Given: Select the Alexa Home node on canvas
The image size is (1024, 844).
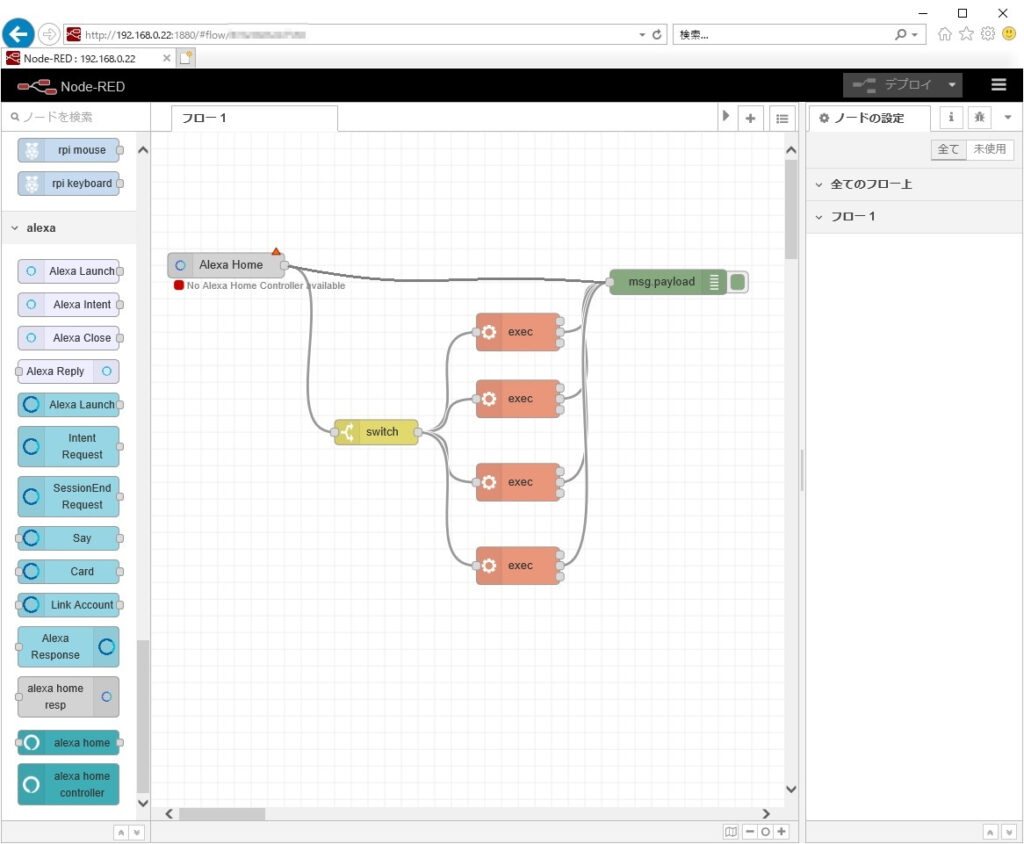Looking at the screenshot, I should coord(226,265).
